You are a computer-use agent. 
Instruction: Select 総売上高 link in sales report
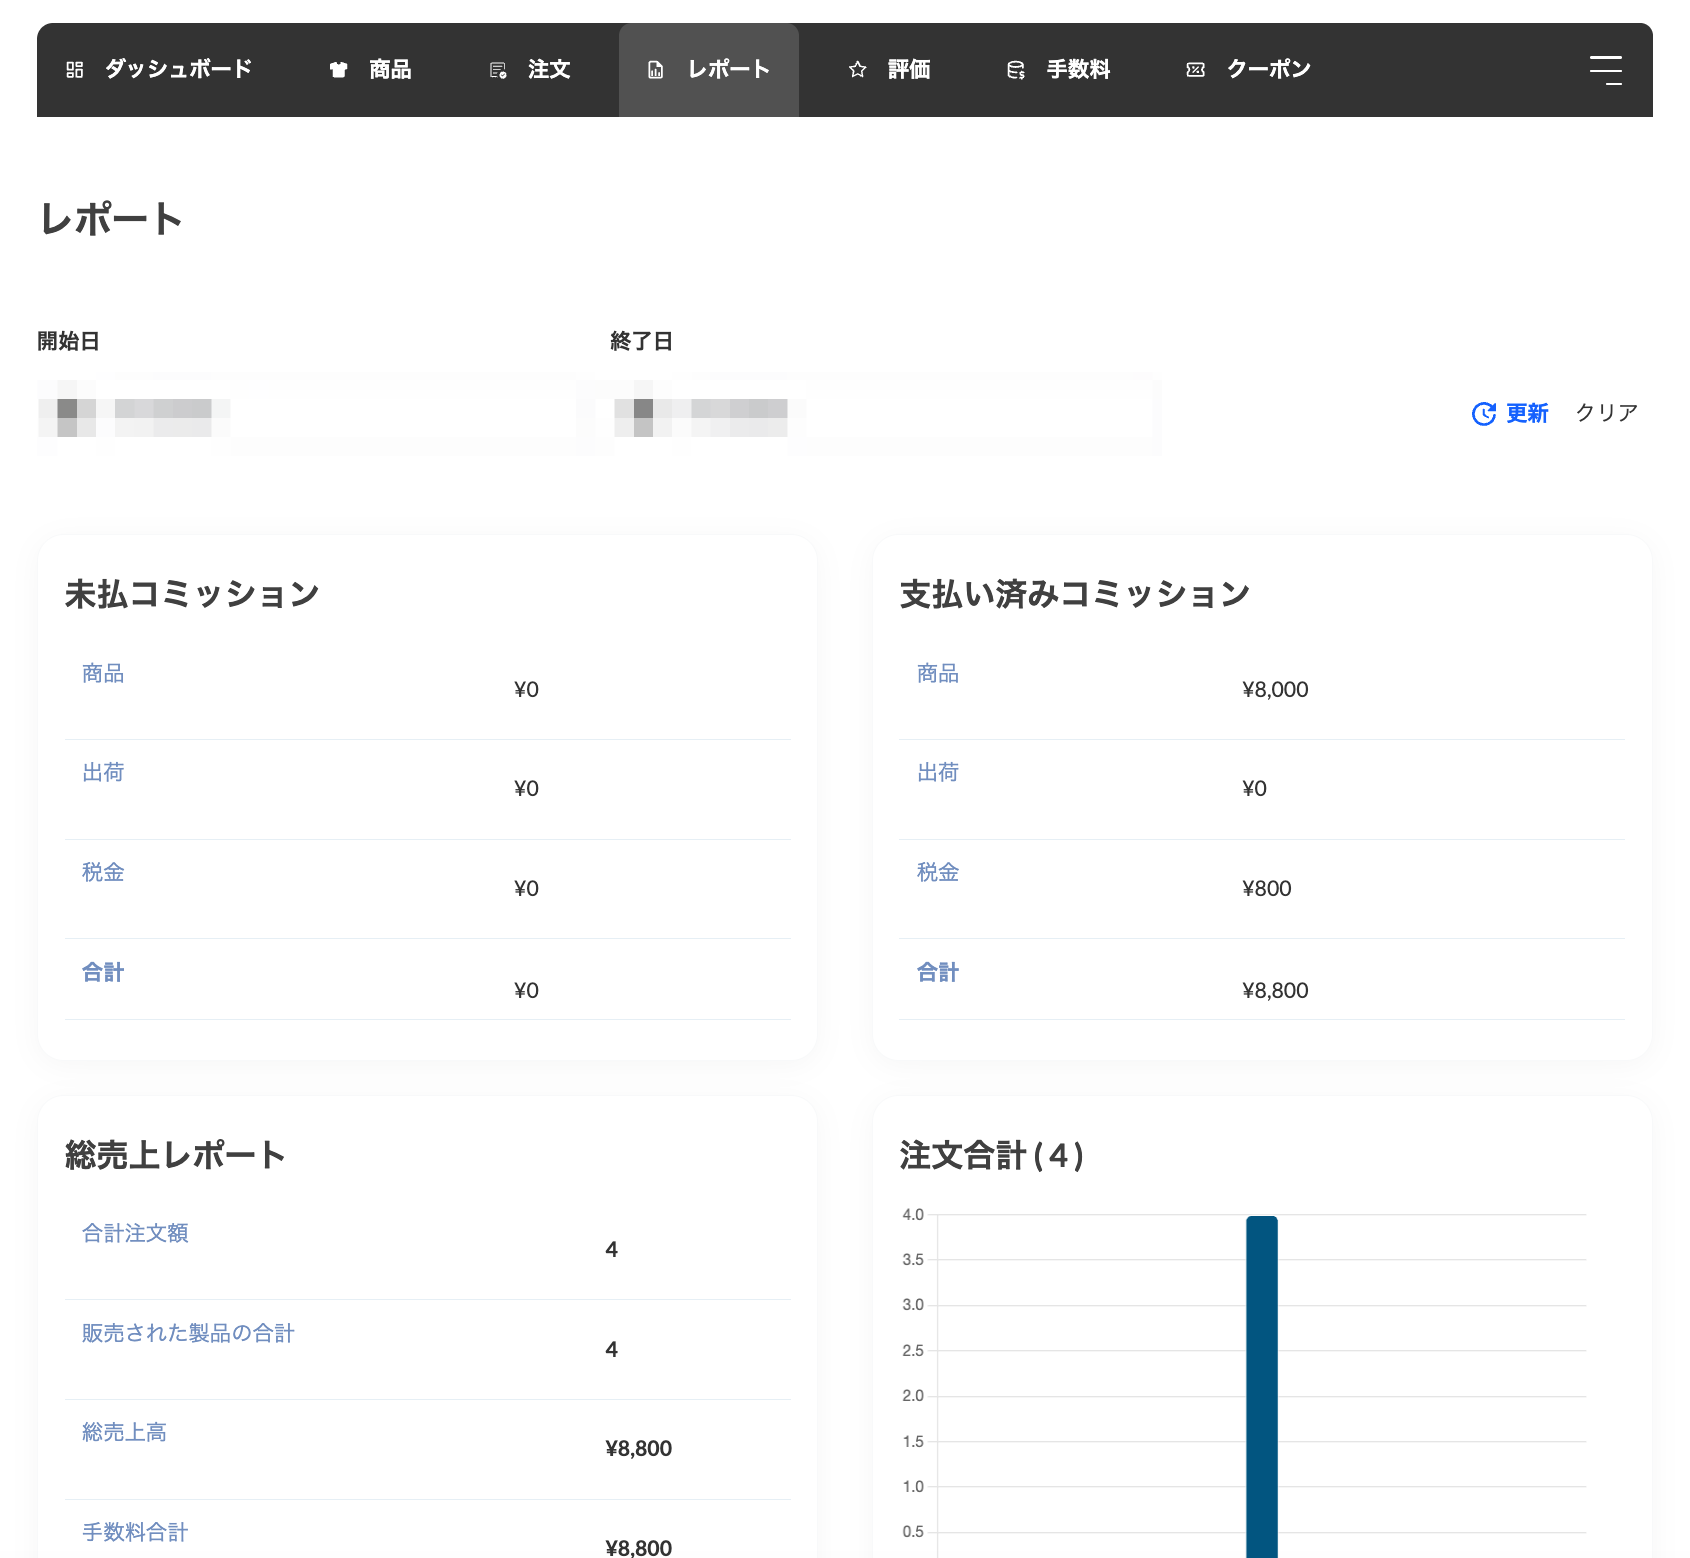[124, 1432]
